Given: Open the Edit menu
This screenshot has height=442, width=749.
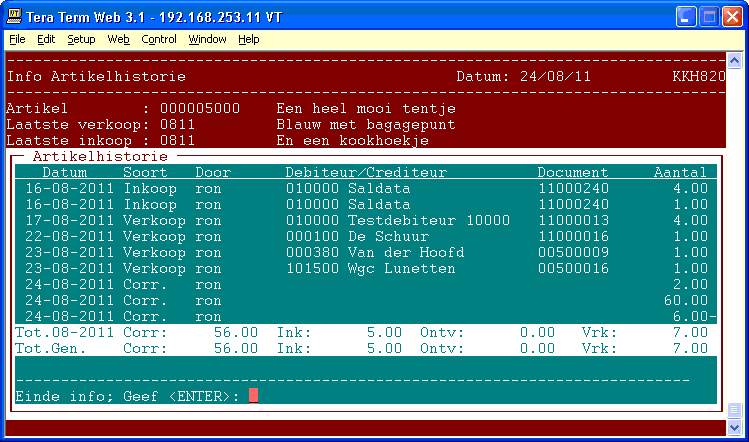Looking at the screenshot, I should [x=46, y=39].
